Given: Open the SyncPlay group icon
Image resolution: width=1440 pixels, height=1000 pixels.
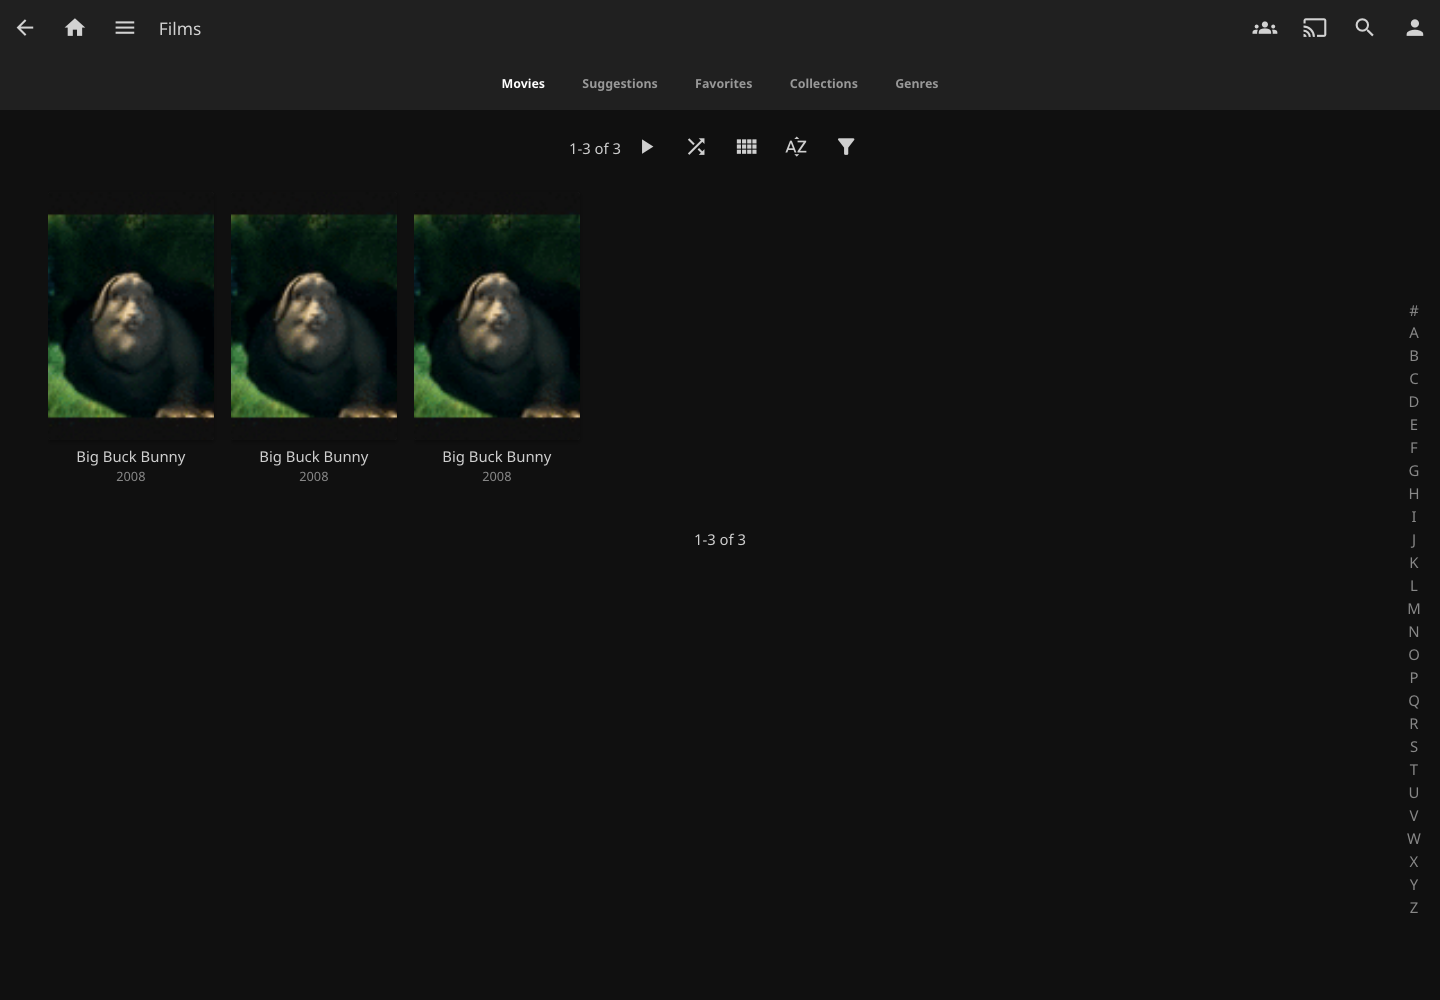Looking at the screenshot, I should 1265,28.
